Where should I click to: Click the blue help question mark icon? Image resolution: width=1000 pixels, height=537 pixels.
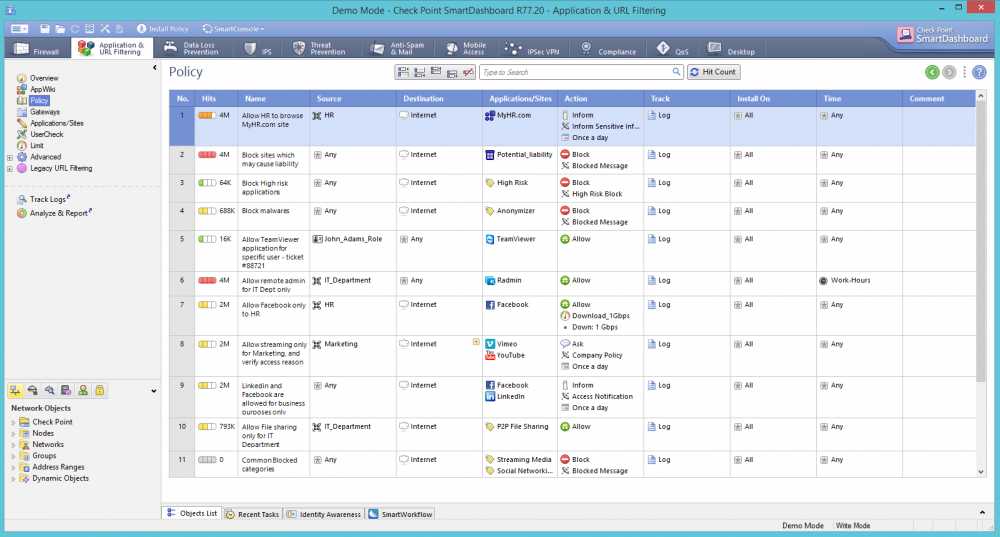pyautogui.click(x=980, y=72)
